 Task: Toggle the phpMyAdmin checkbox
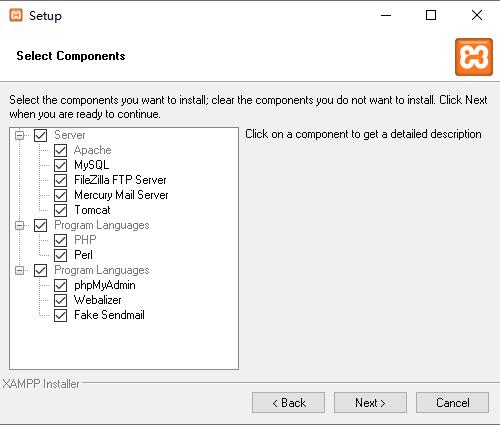[60, 285]
